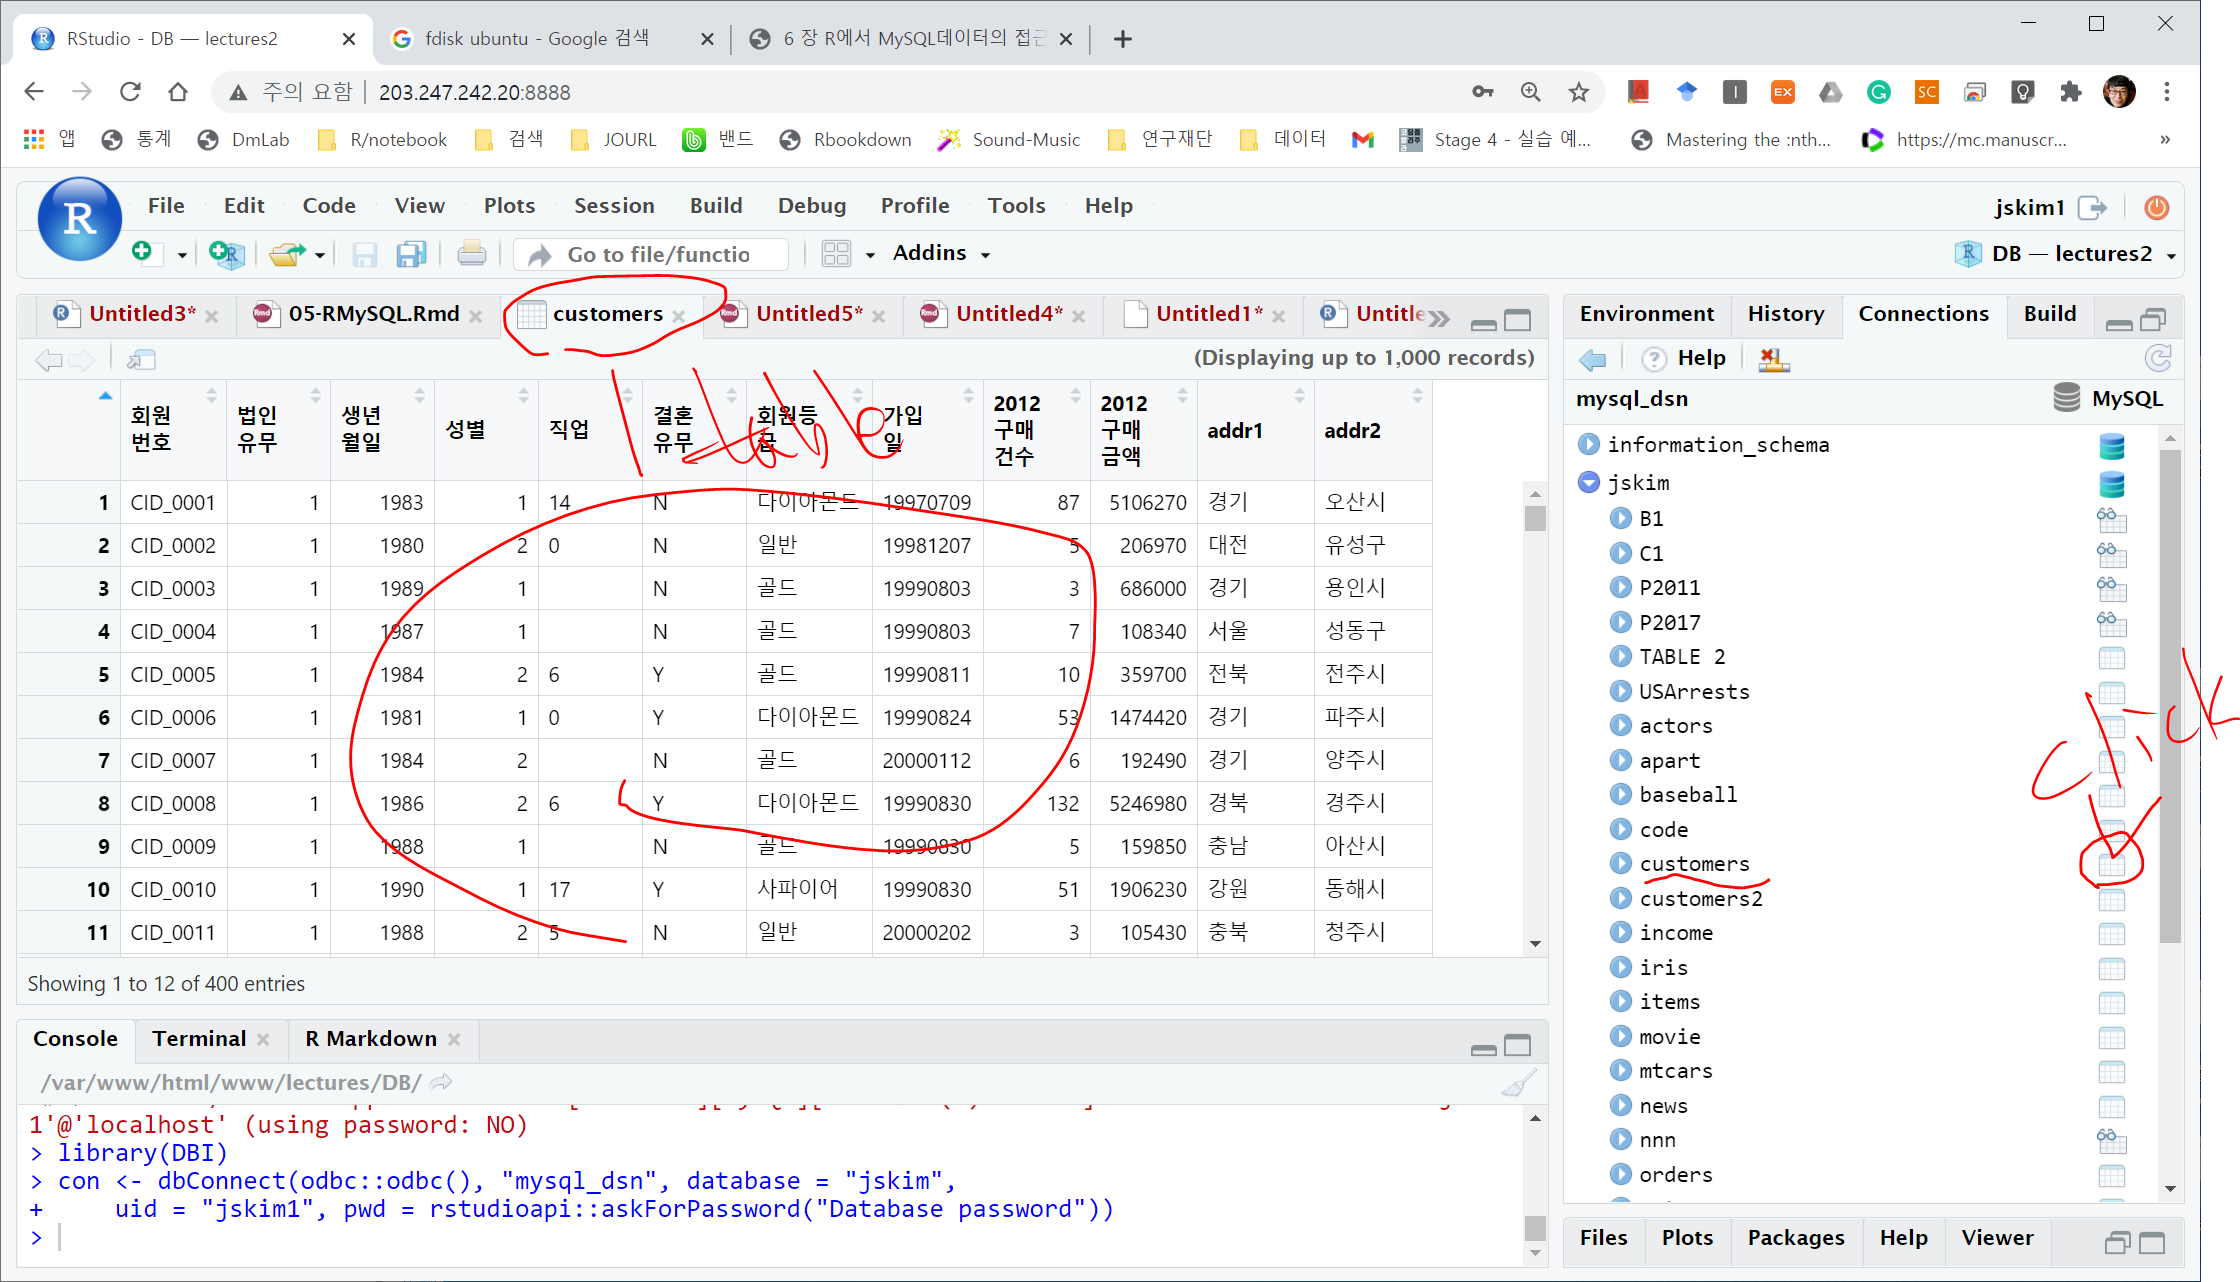The image size is (2240, 1282).
Task: Click the Chrome address bar URL
Action: pyautogui.click(x=474, y=92)
